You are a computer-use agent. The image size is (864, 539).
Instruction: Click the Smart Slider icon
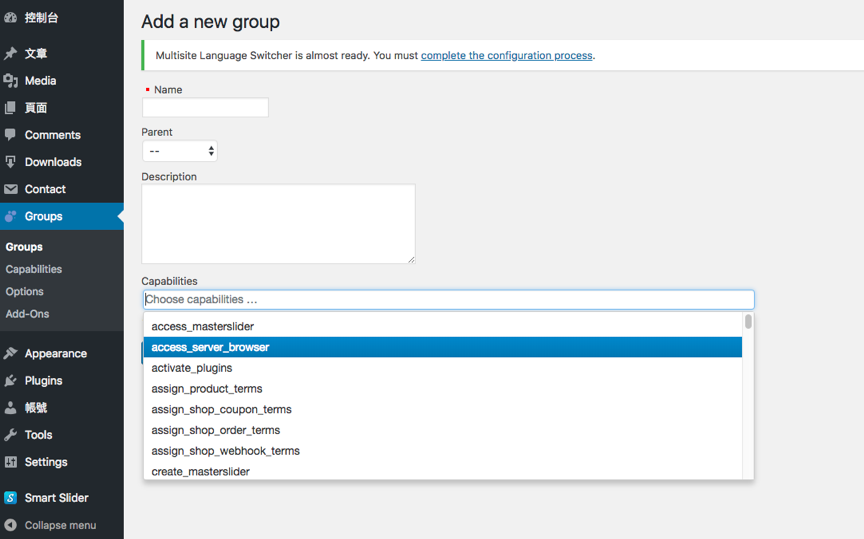point(11,498)
